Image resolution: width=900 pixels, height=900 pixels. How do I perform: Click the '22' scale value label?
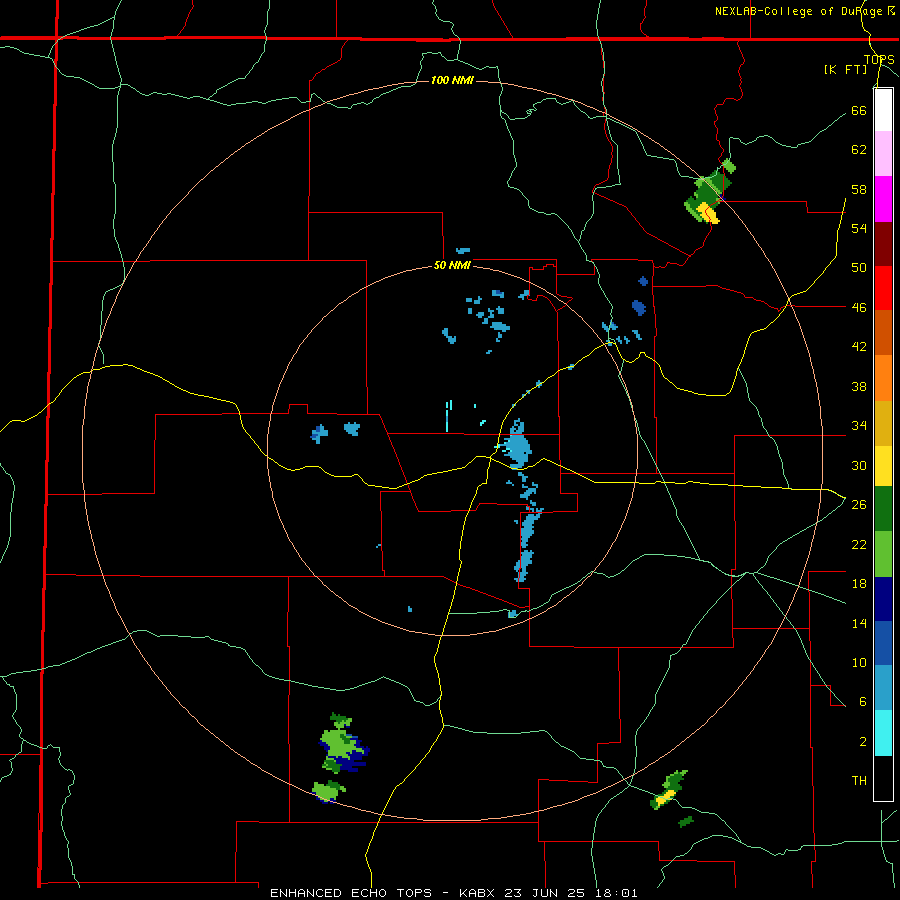tap(859, 544)
